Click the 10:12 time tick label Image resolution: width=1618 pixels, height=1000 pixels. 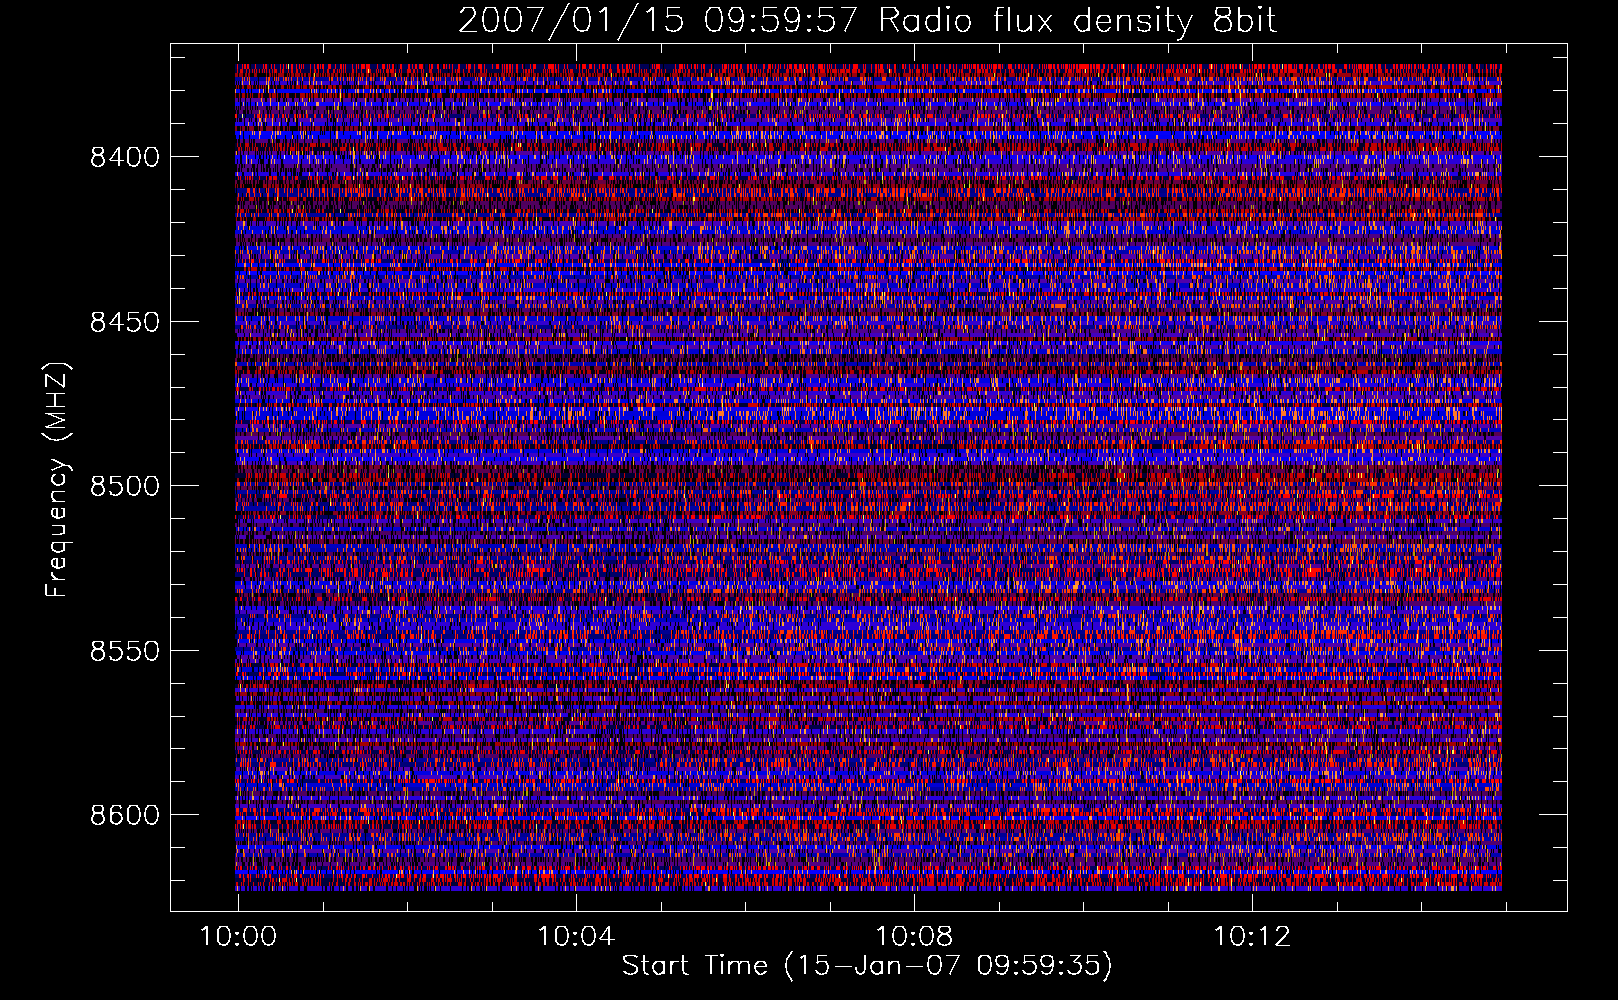click(1252, 937)
